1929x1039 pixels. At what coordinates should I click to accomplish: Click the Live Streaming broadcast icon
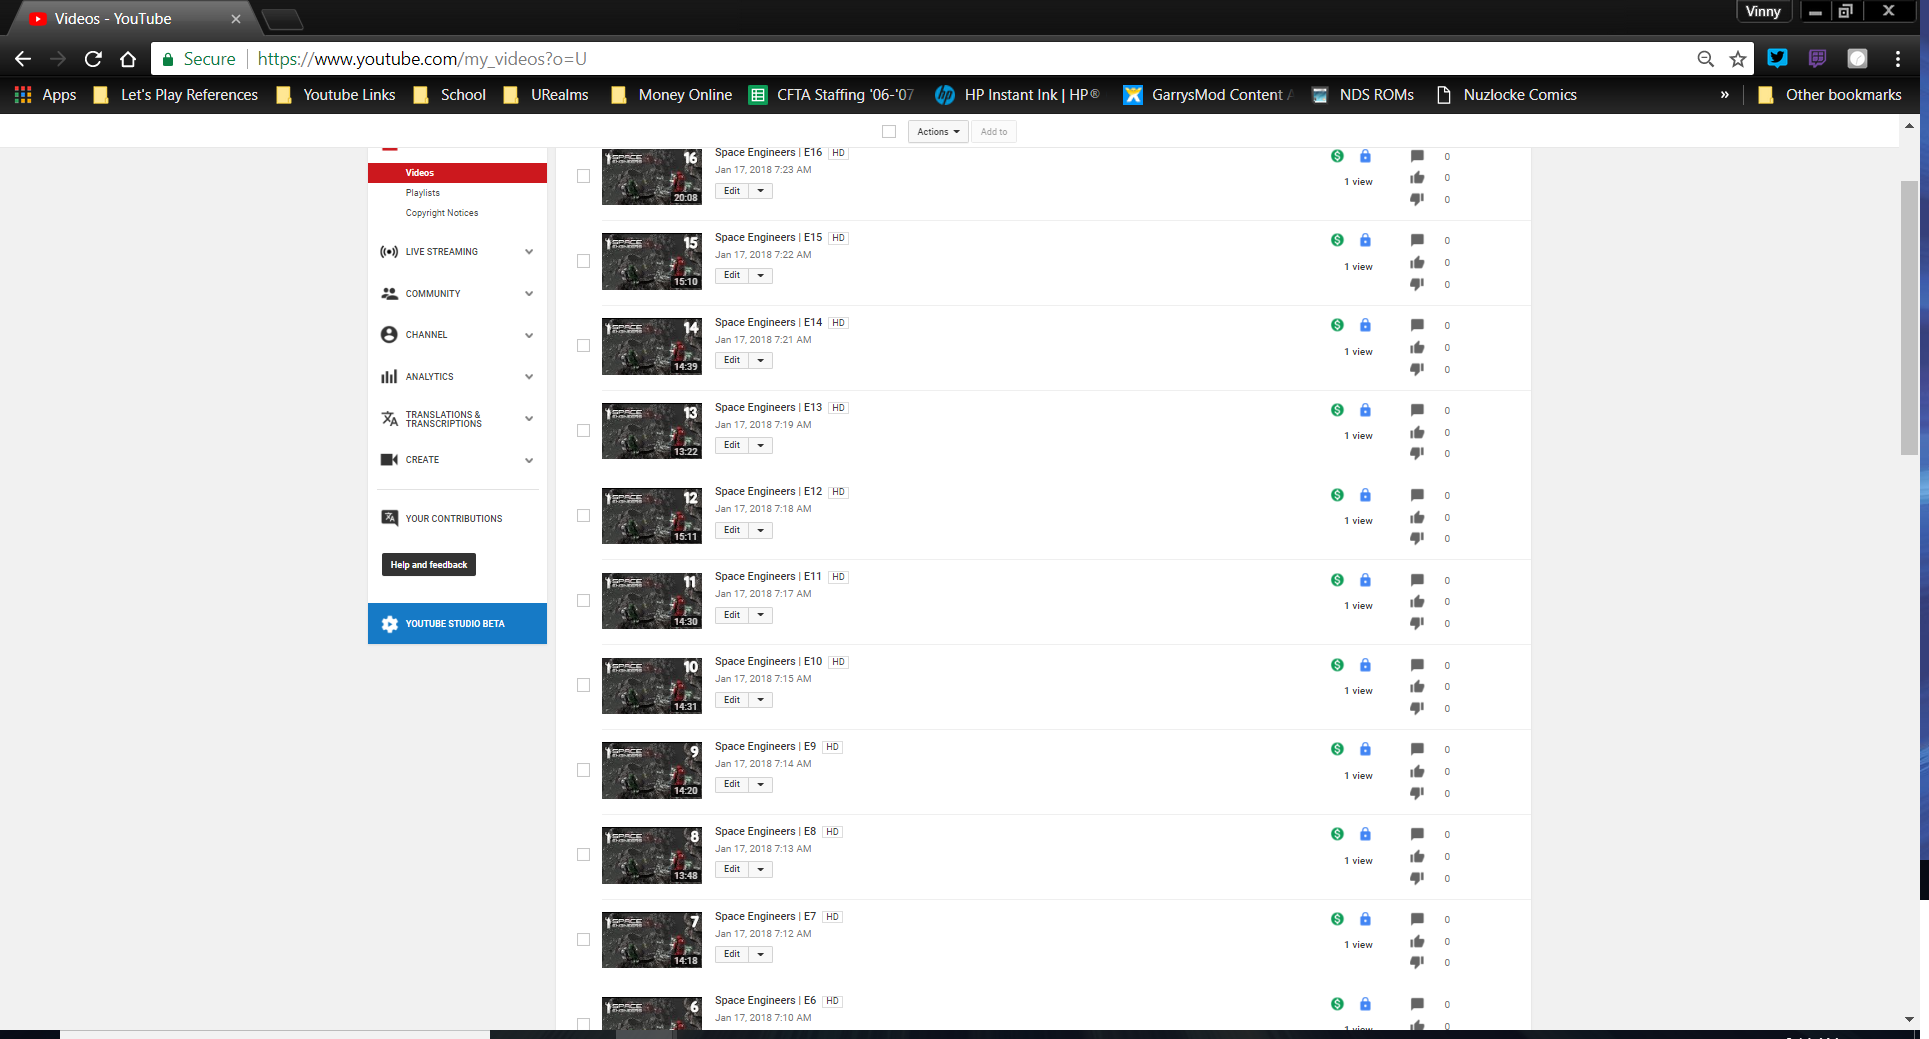pyautogui.click(x=389, y=252)
